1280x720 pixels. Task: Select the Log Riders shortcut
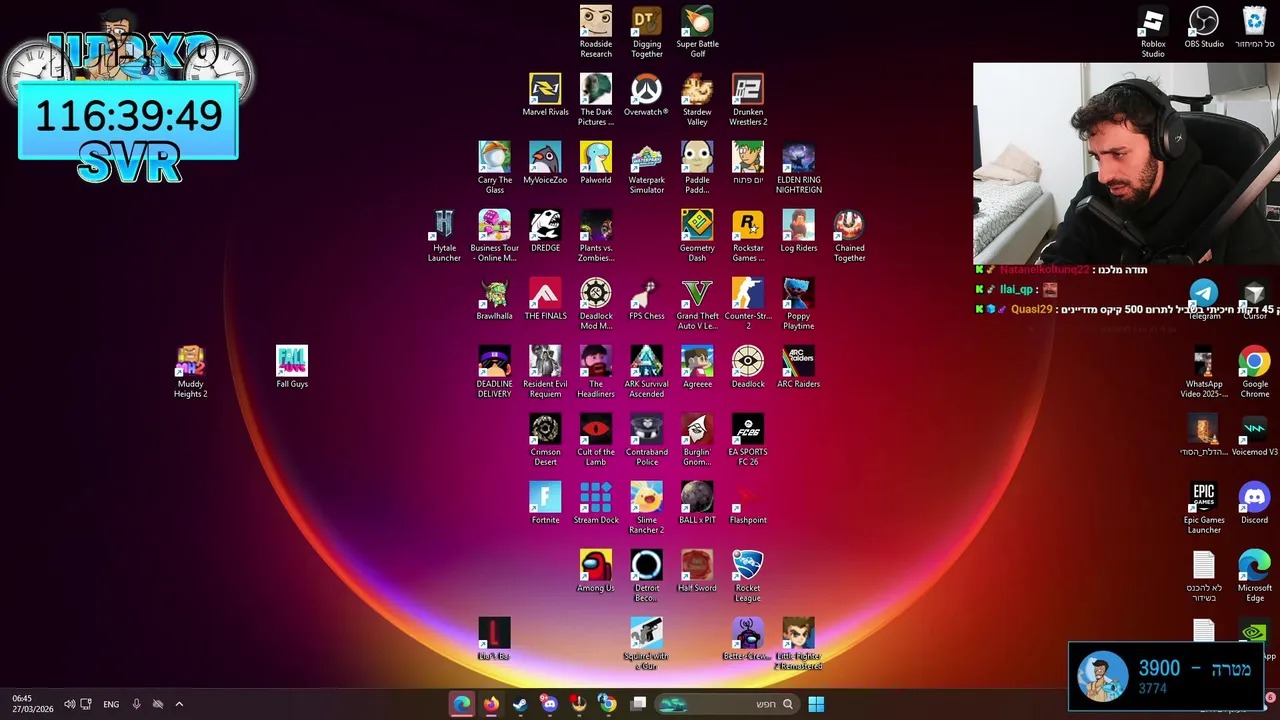(x=799, y=231)
